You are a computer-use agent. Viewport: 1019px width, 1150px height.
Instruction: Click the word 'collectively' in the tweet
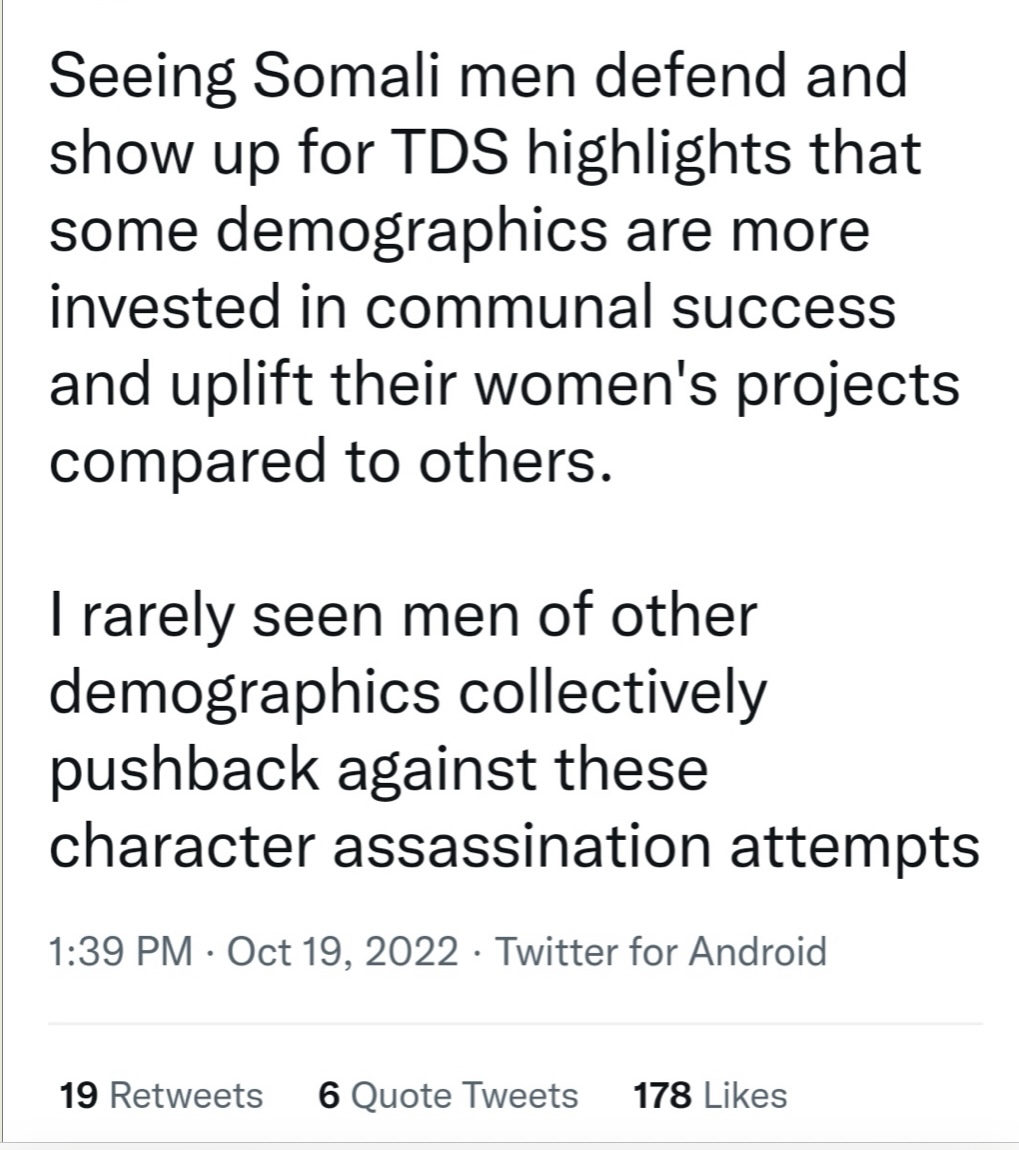[x=612, y=693]
